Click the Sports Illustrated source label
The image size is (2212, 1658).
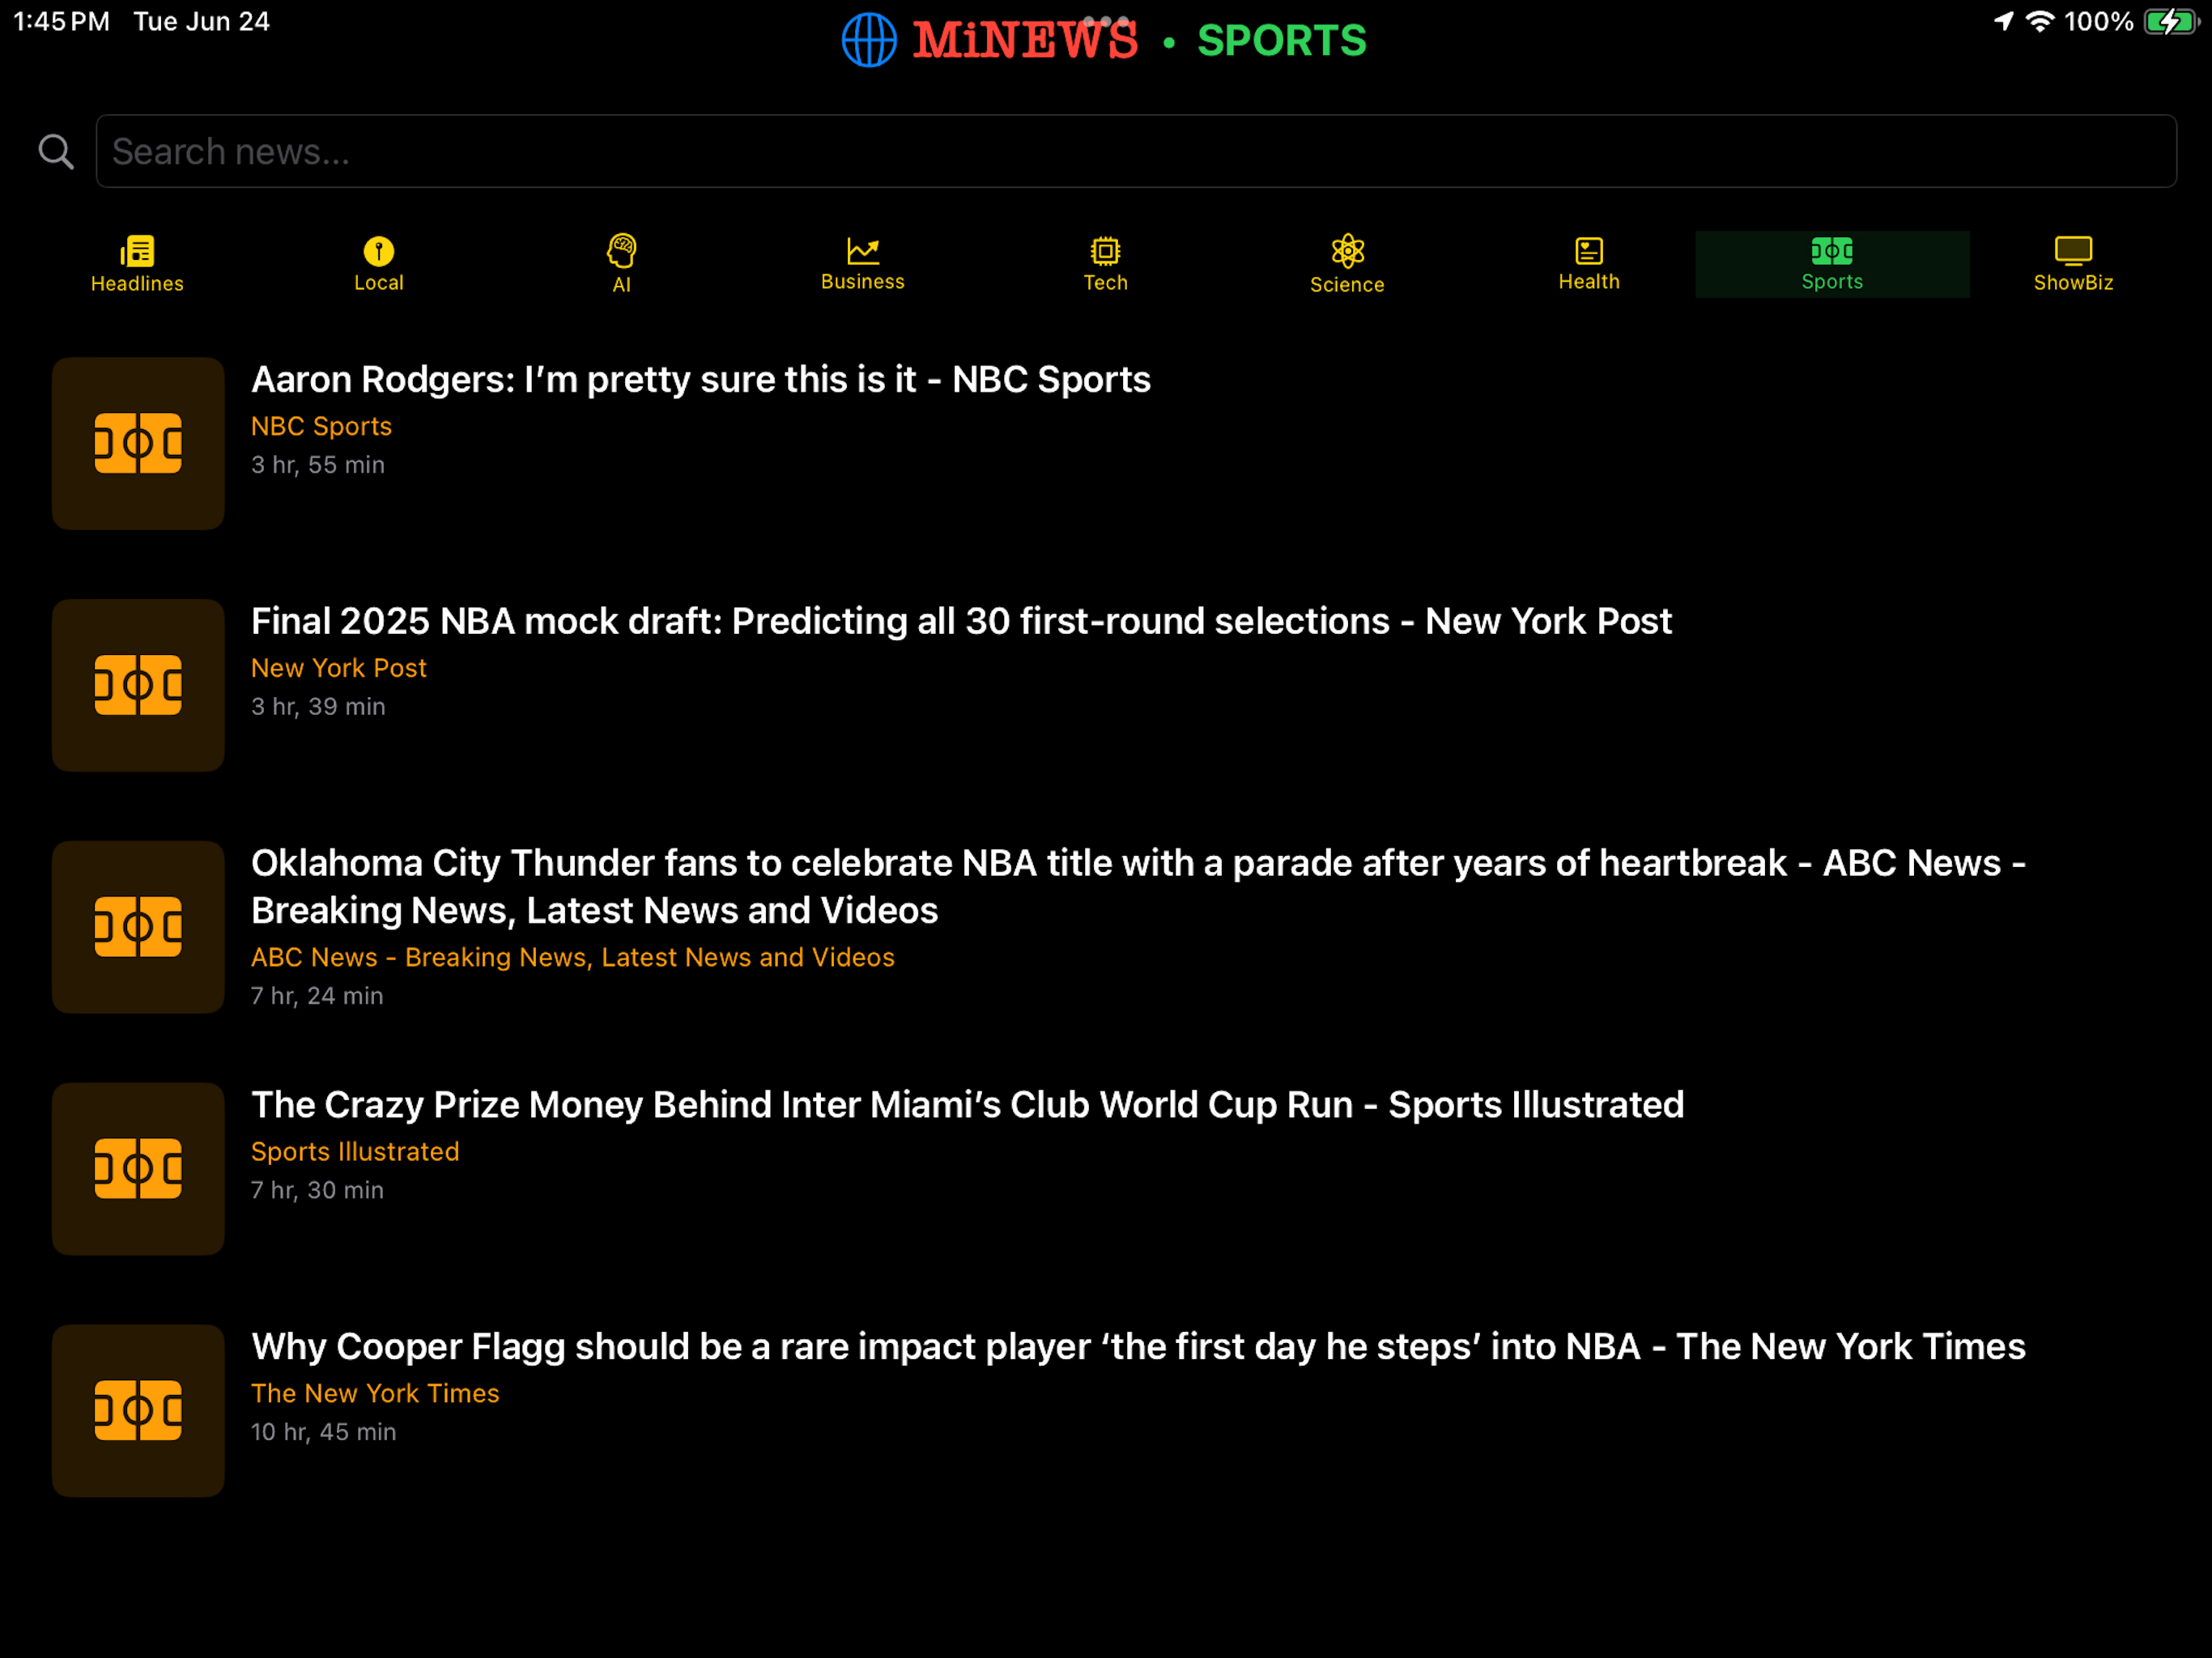(355, 1152)
